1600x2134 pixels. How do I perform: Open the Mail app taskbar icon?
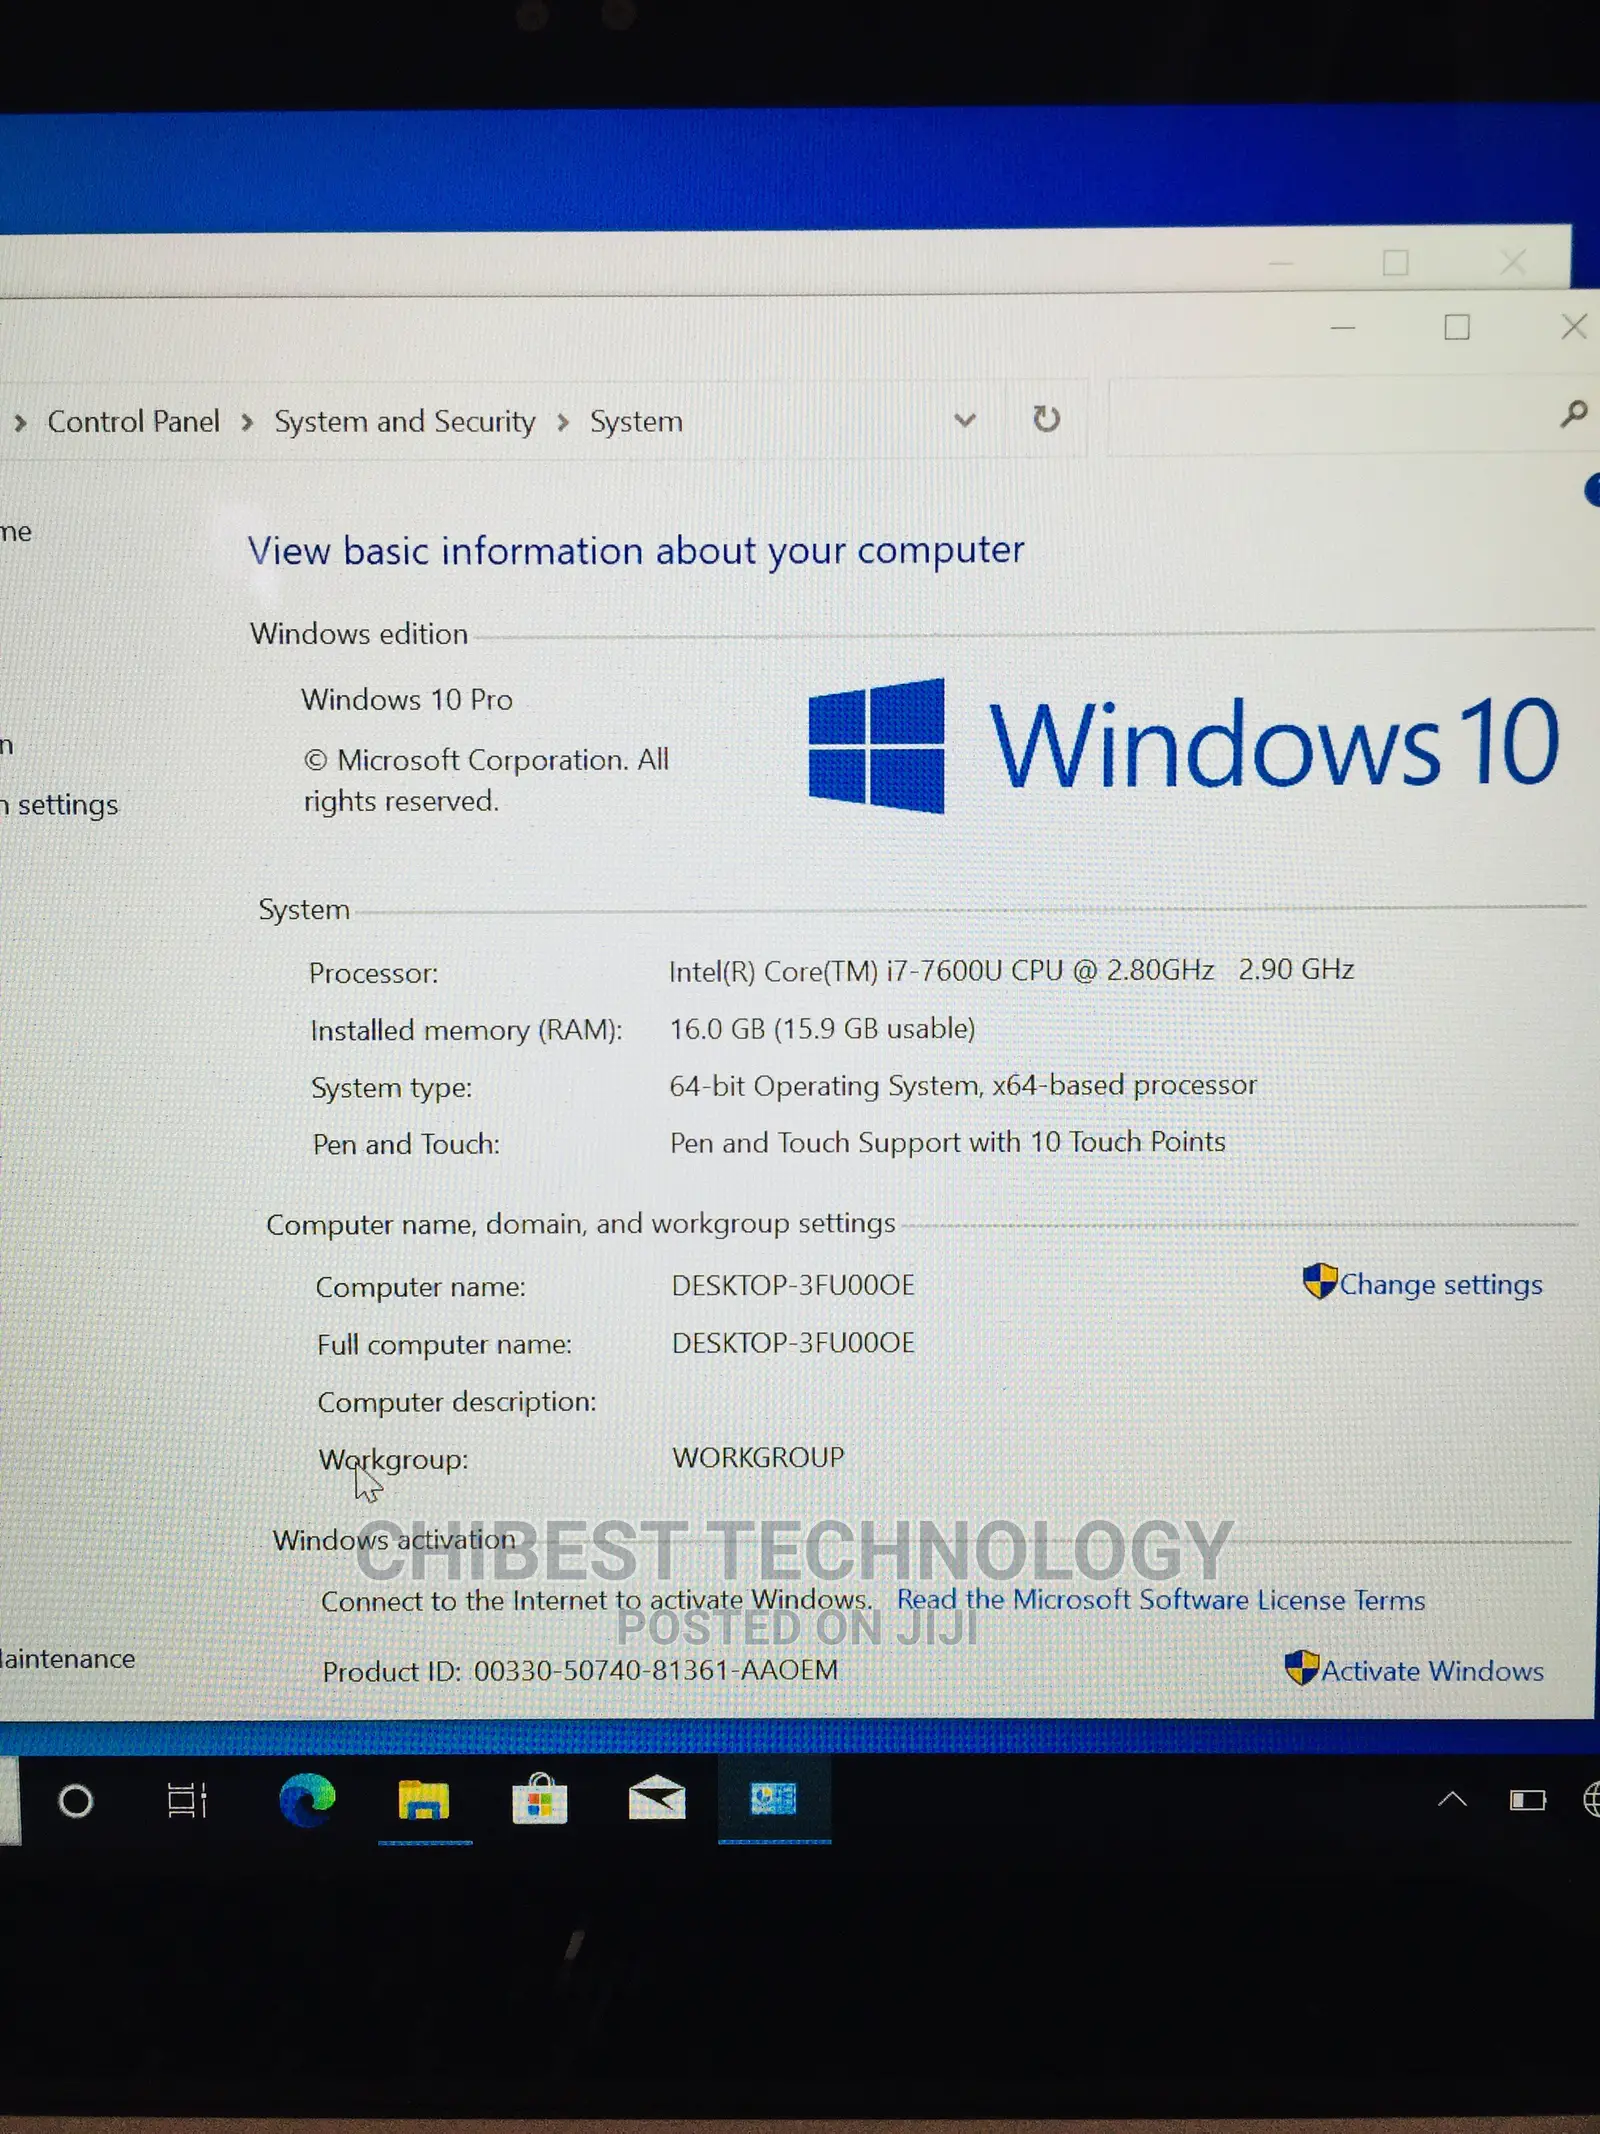[x=656, y=1800]
